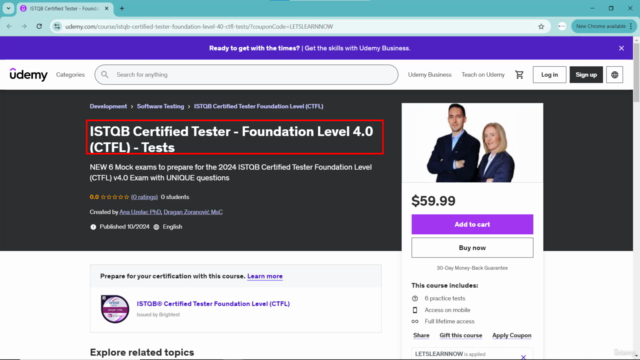This screenshot has width=640, height=360.
Task: Click Add to cart button
Action: pyautogui.click(x=472, y=224)
